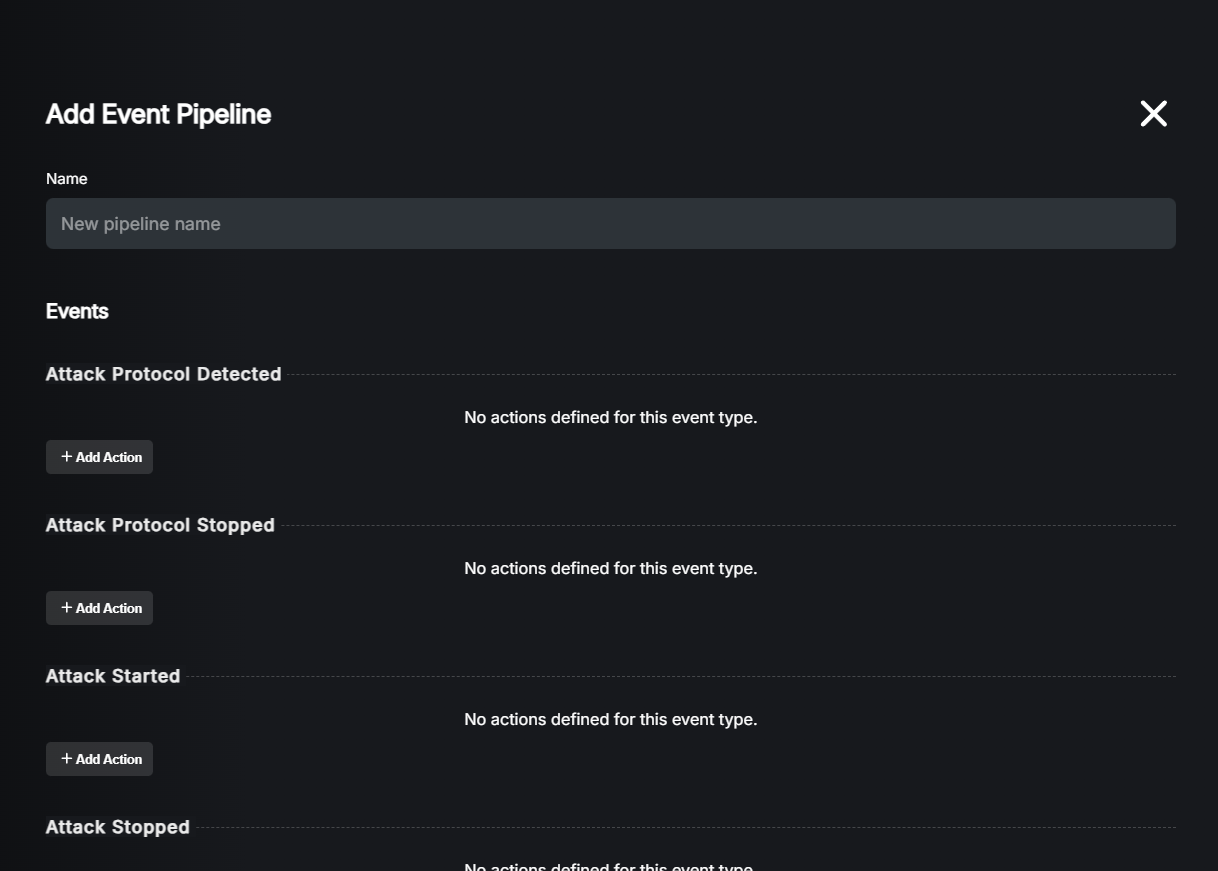Expand the Attack Protocol Detected section
This screenshot has height=871, width=1218.
point(163,373)
